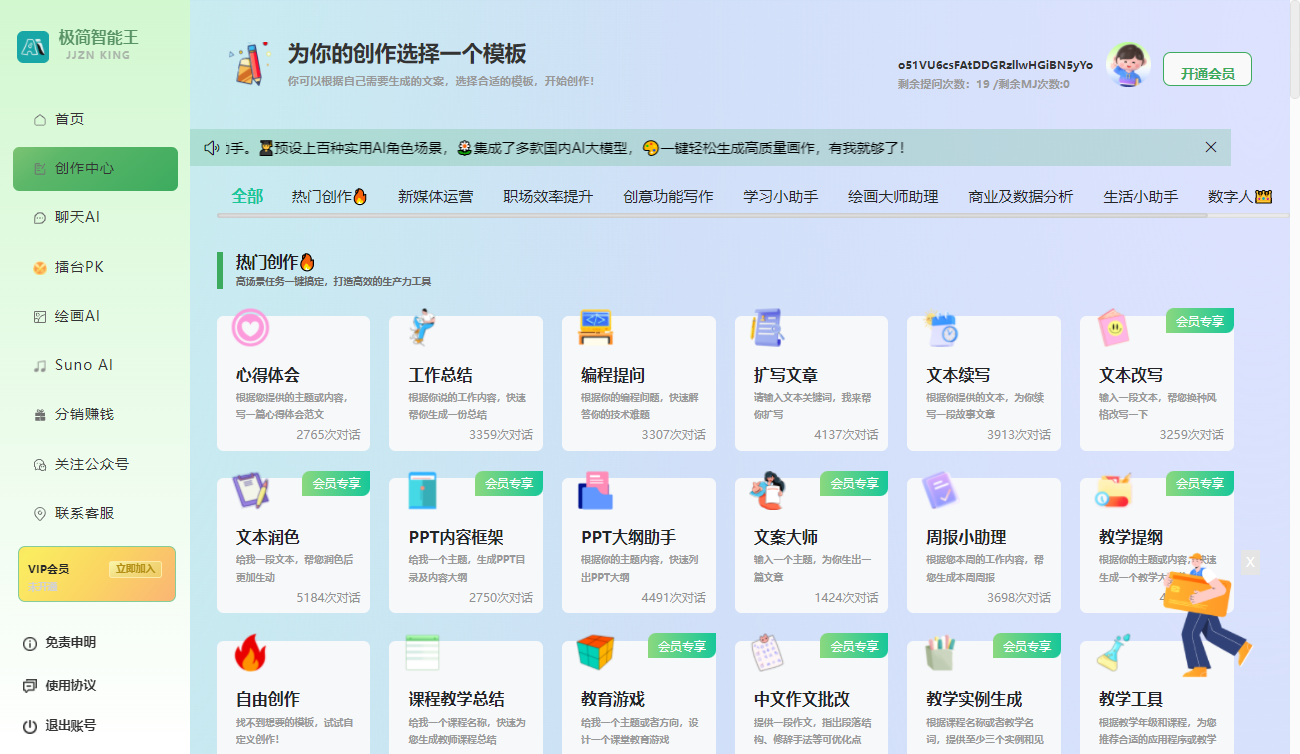Click the 联系客服 location pin icon

[x=40, y=514]
